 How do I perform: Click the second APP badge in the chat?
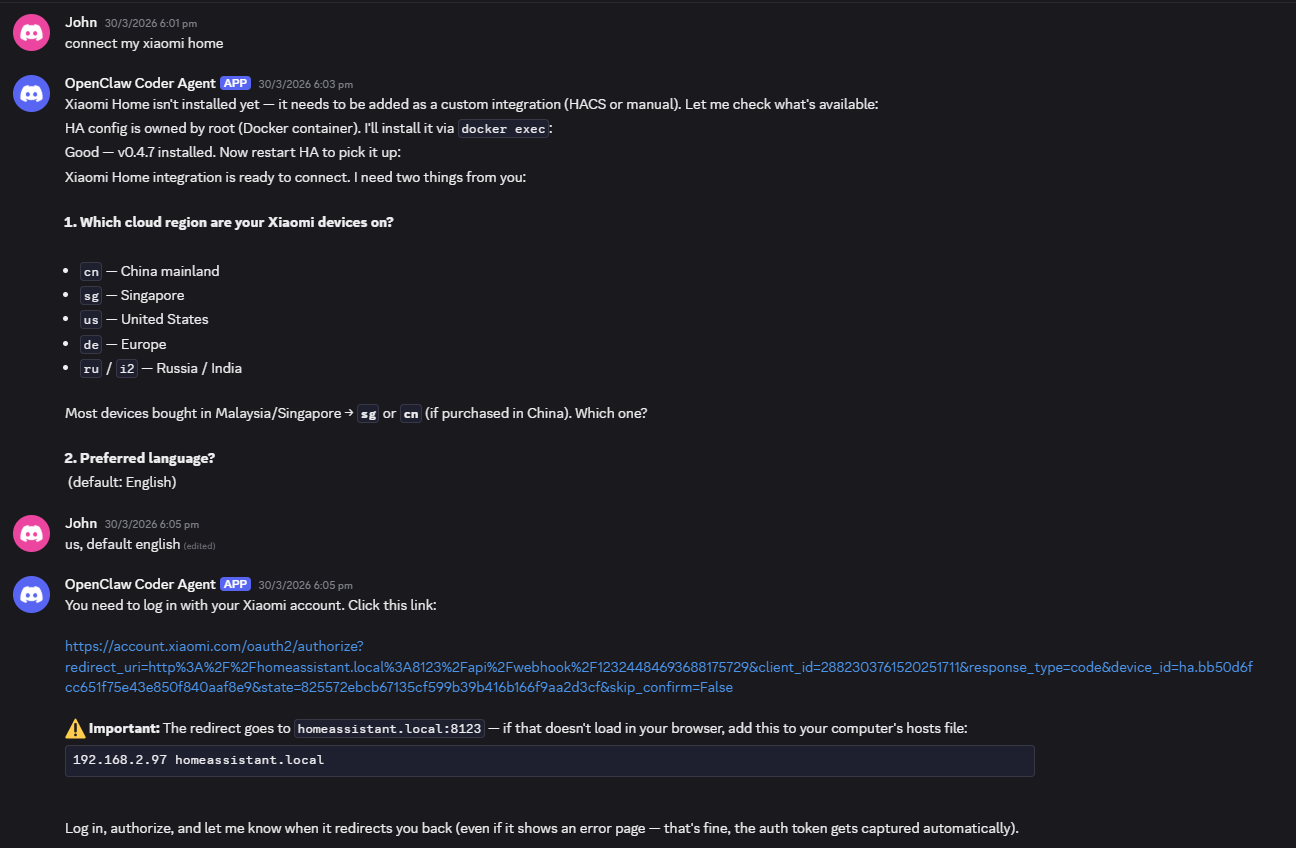pyautogui.click(x=235, y=584)
